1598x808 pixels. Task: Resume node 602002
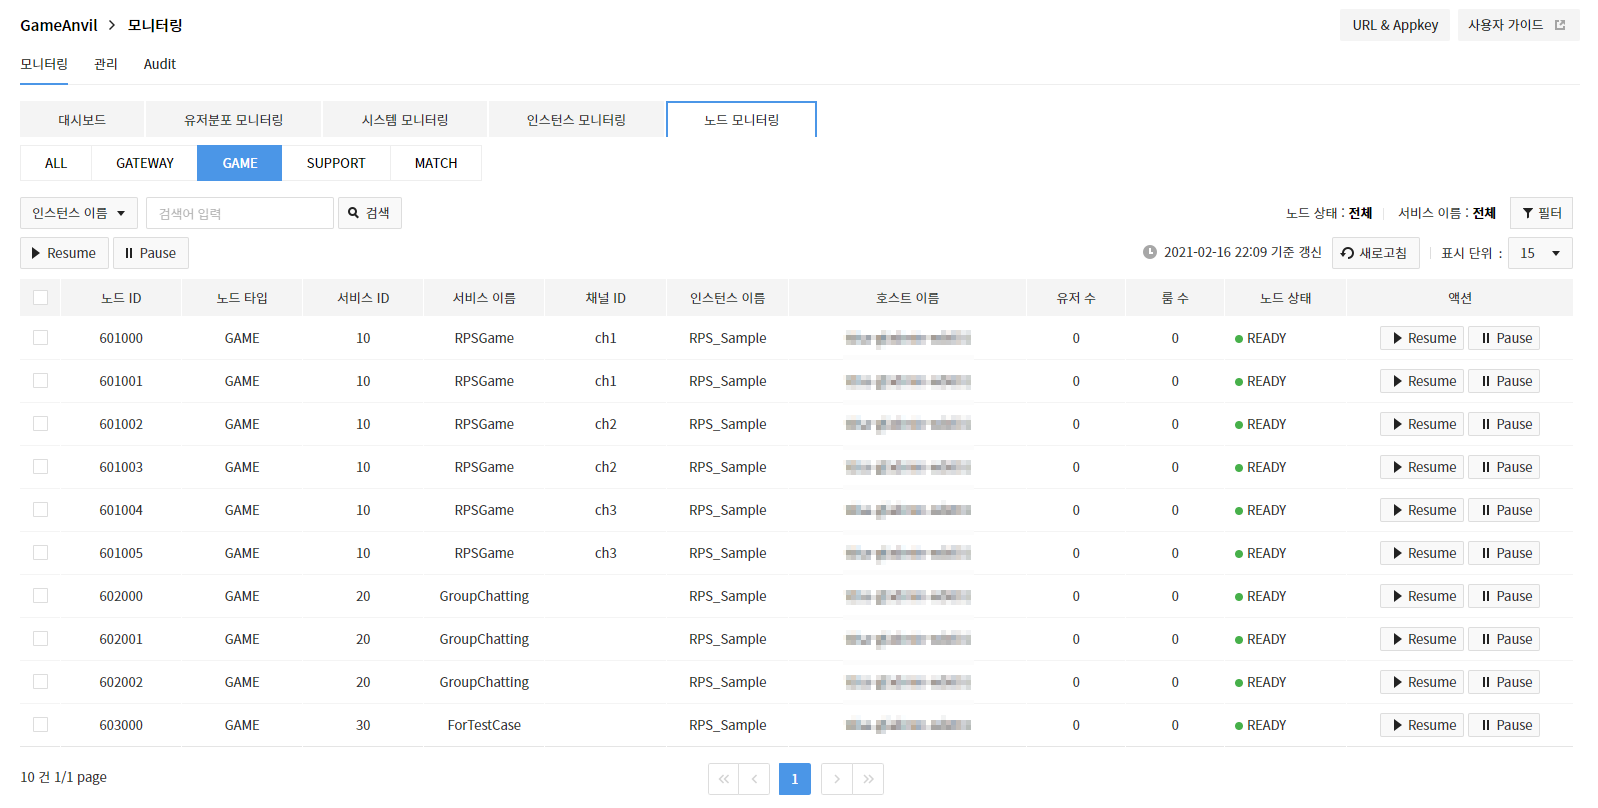coord(1422,682)
